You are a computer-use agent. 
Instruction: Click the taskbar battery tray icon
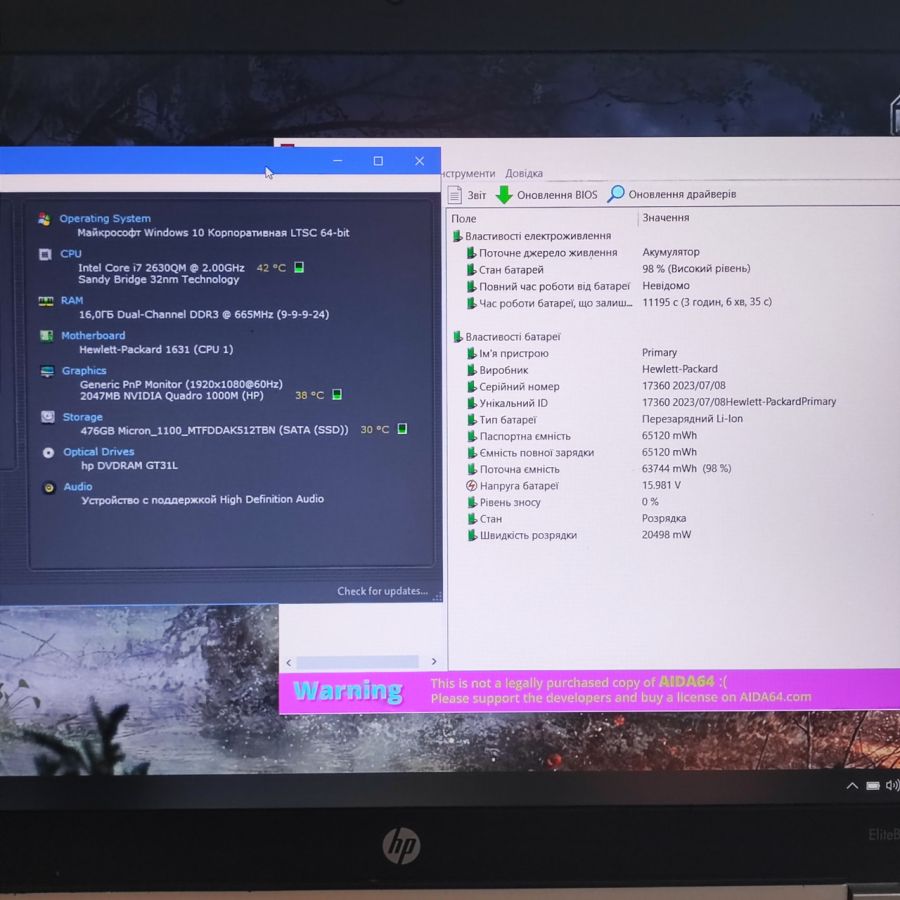[873, 786]
